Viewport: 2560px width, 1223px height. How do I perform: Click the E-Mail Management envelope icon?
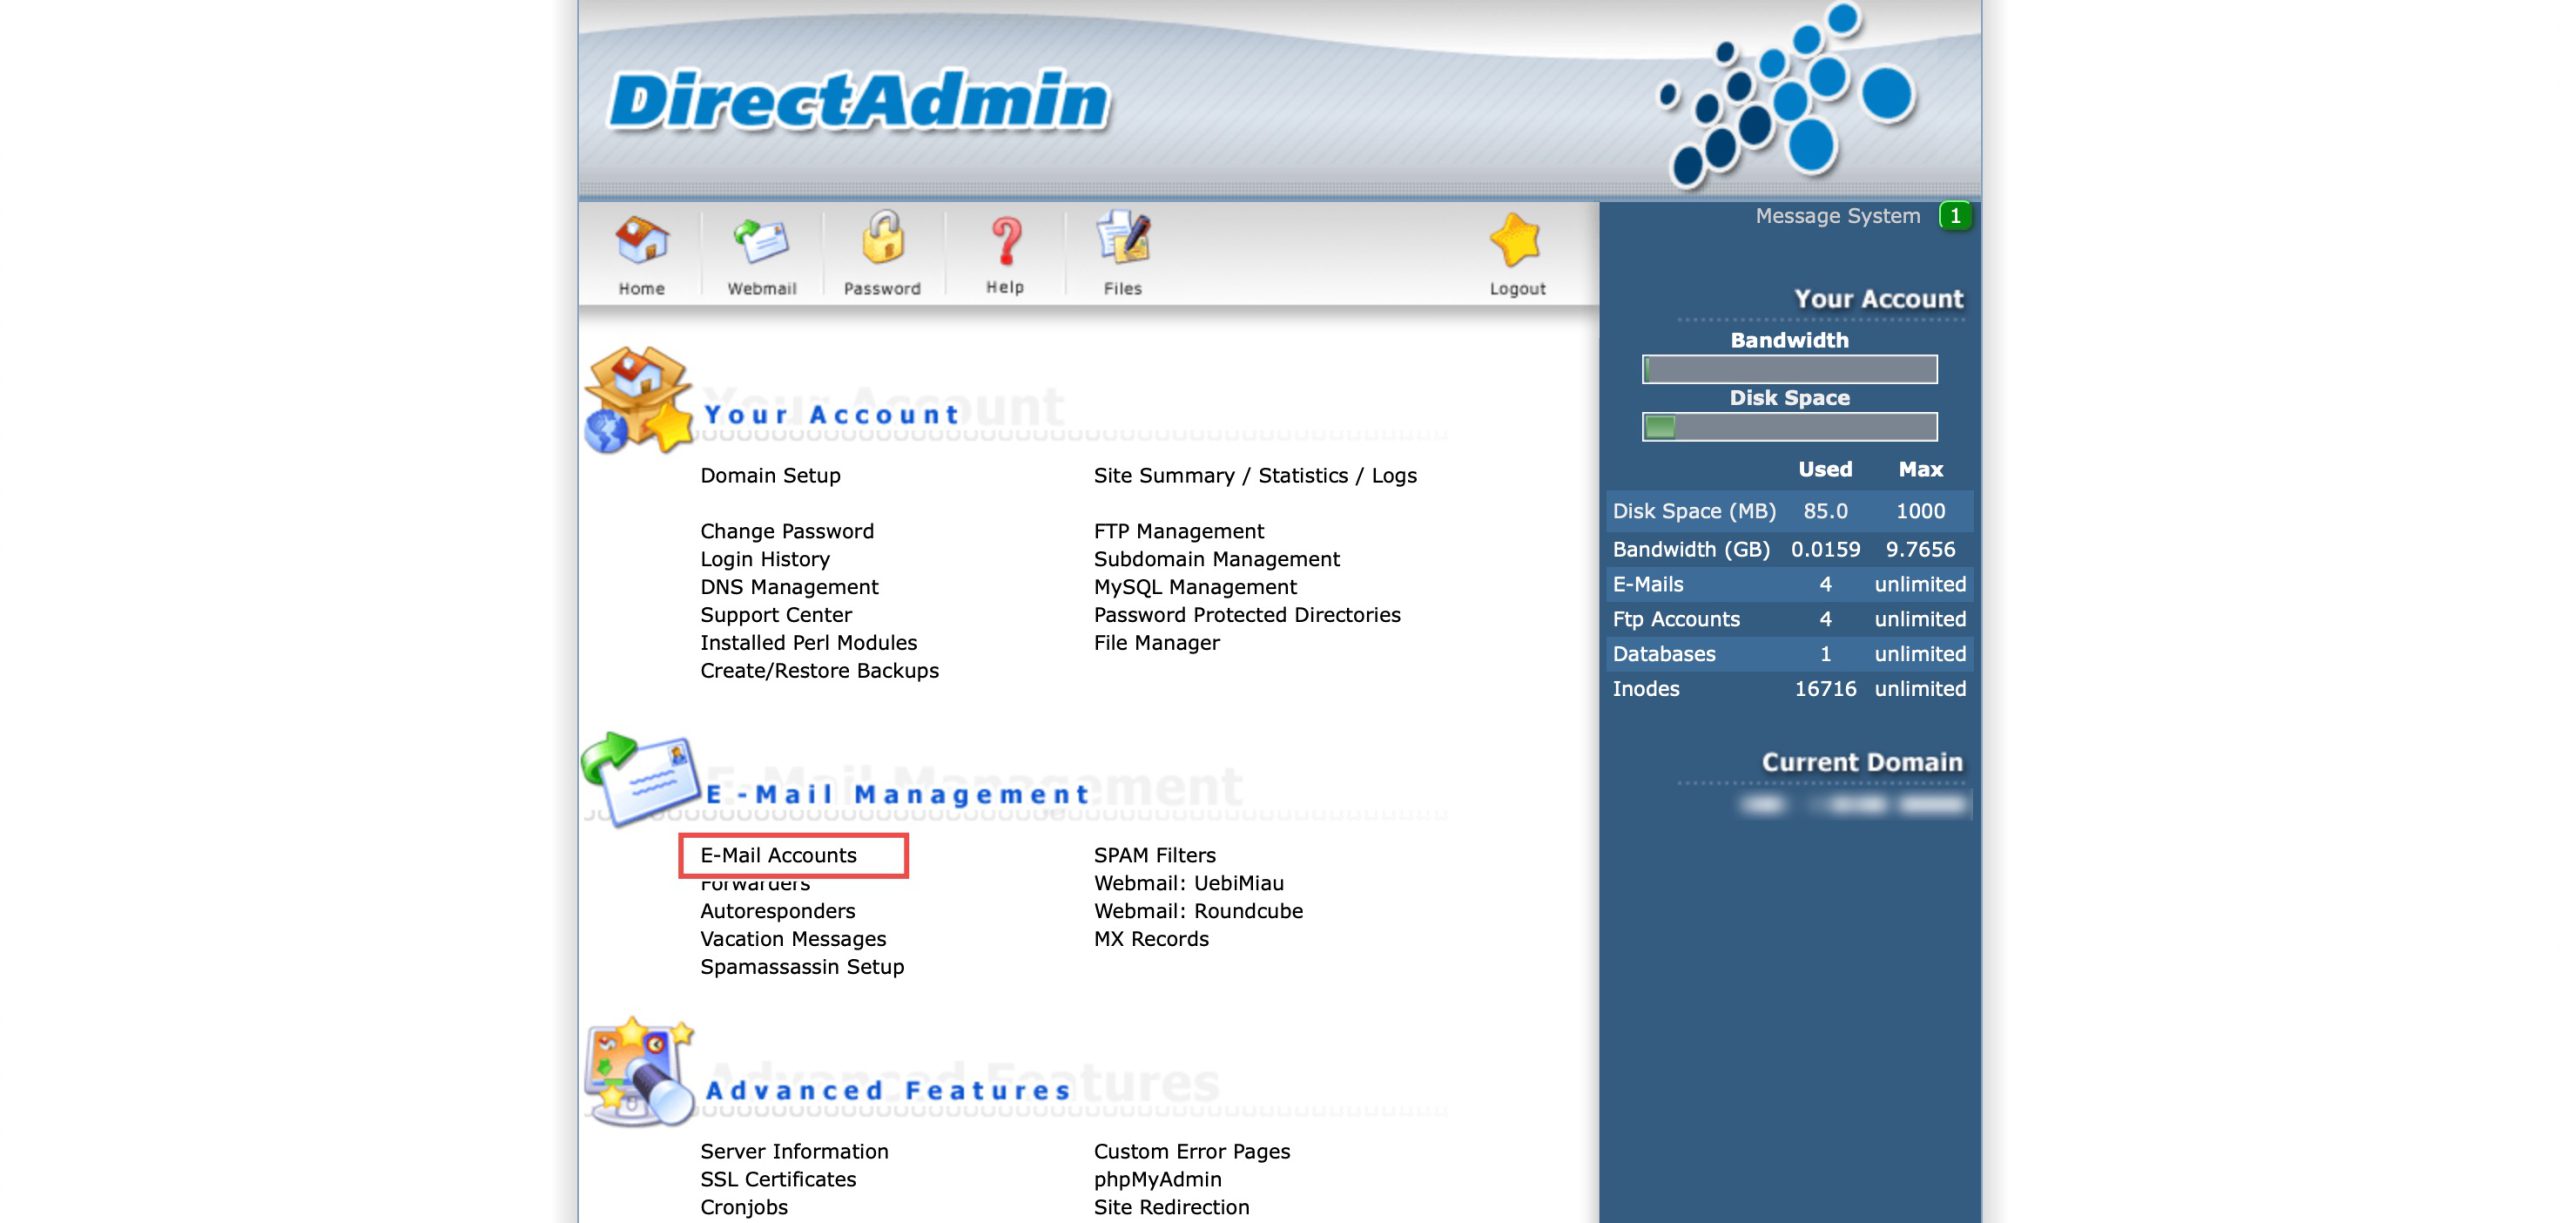(x=640, y=778)
